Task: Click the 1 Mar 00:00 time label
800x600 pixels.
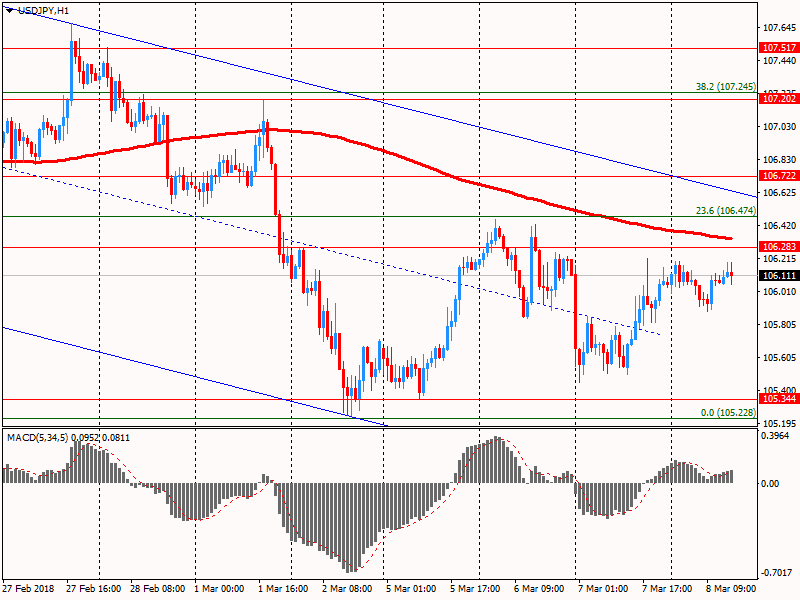Action: 219,588
